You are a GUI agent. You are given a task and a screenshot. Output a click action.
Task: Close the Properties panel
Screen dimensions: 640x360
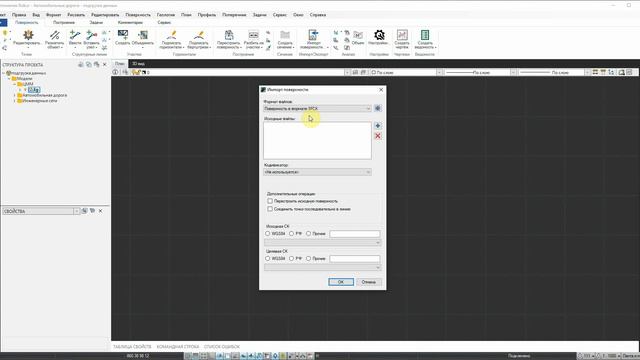pyautogui.click(x=100, y=211)
